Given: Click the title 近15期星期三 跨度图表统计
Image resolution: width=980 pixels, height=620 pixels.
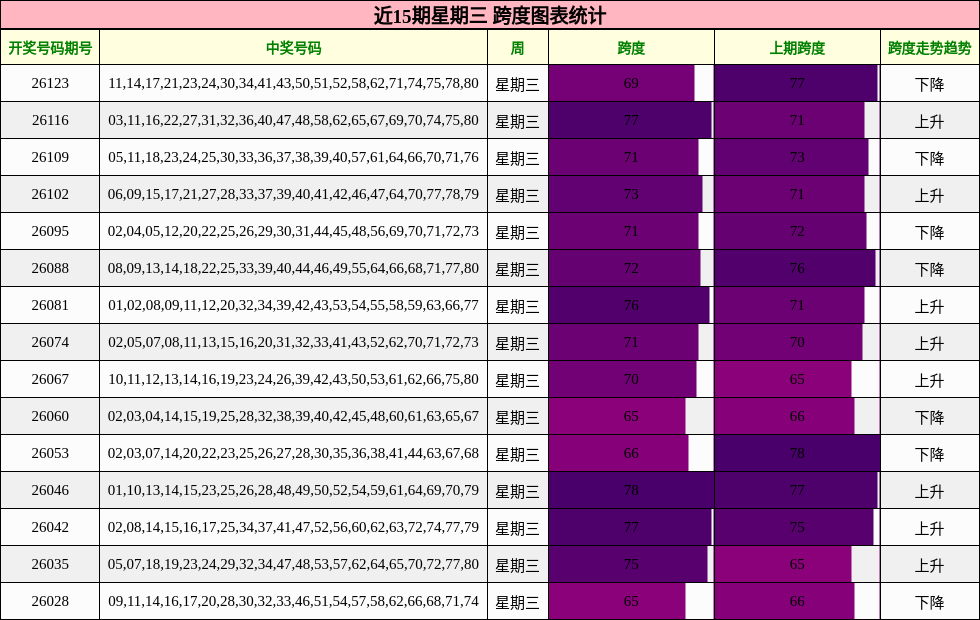Looking at the screenshot, I should (489, 15).
